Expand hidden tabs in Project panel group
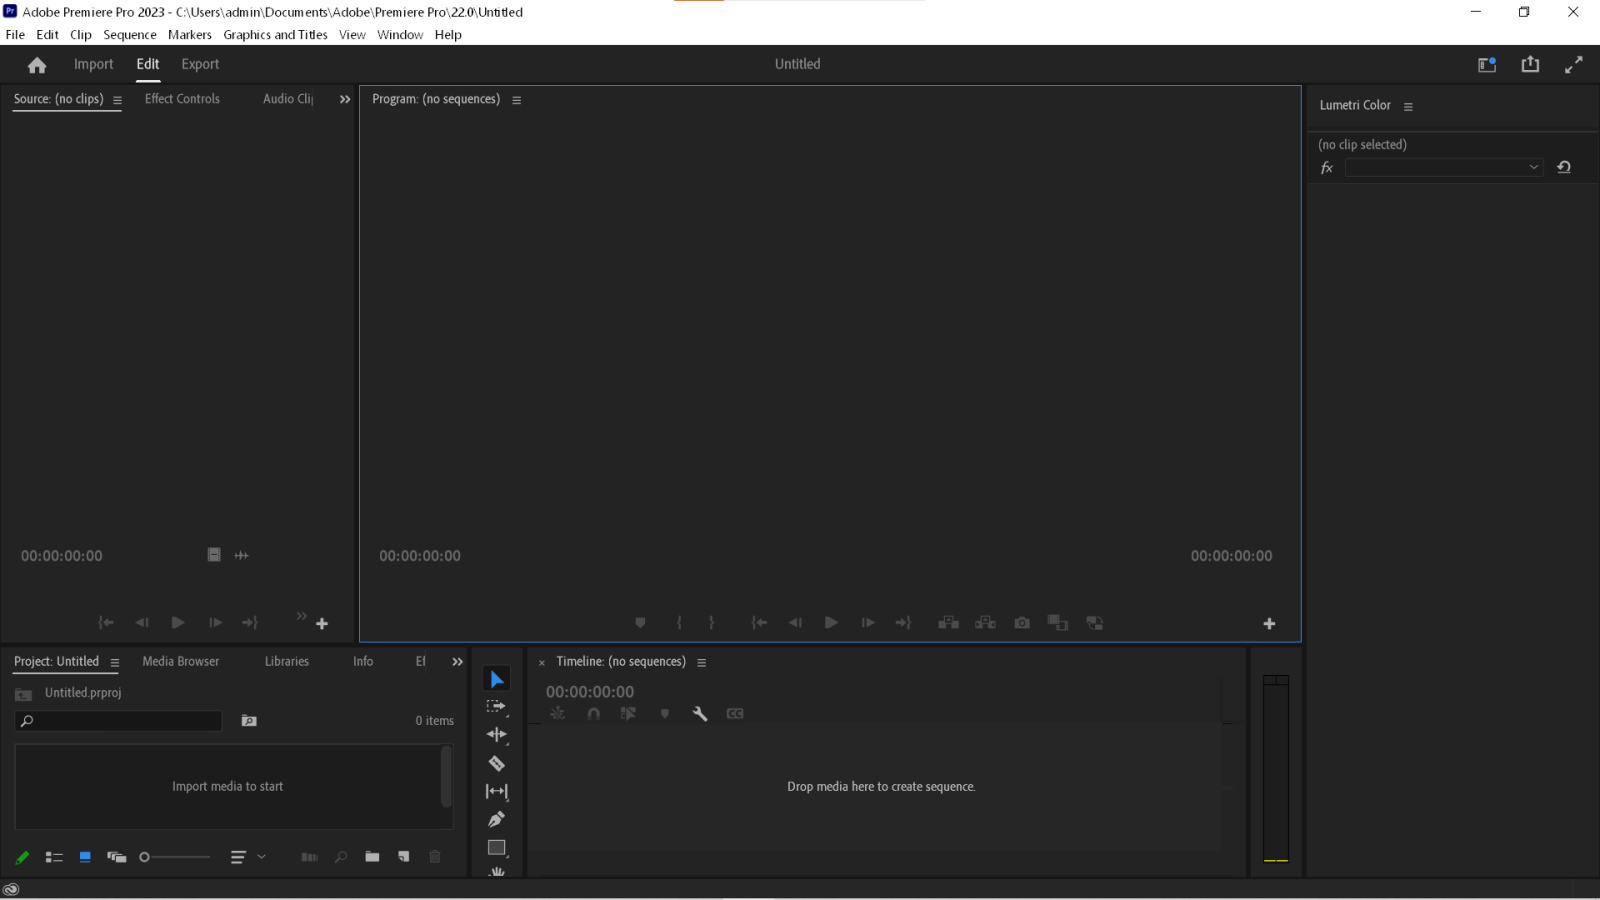 click(x=458, y=662)
